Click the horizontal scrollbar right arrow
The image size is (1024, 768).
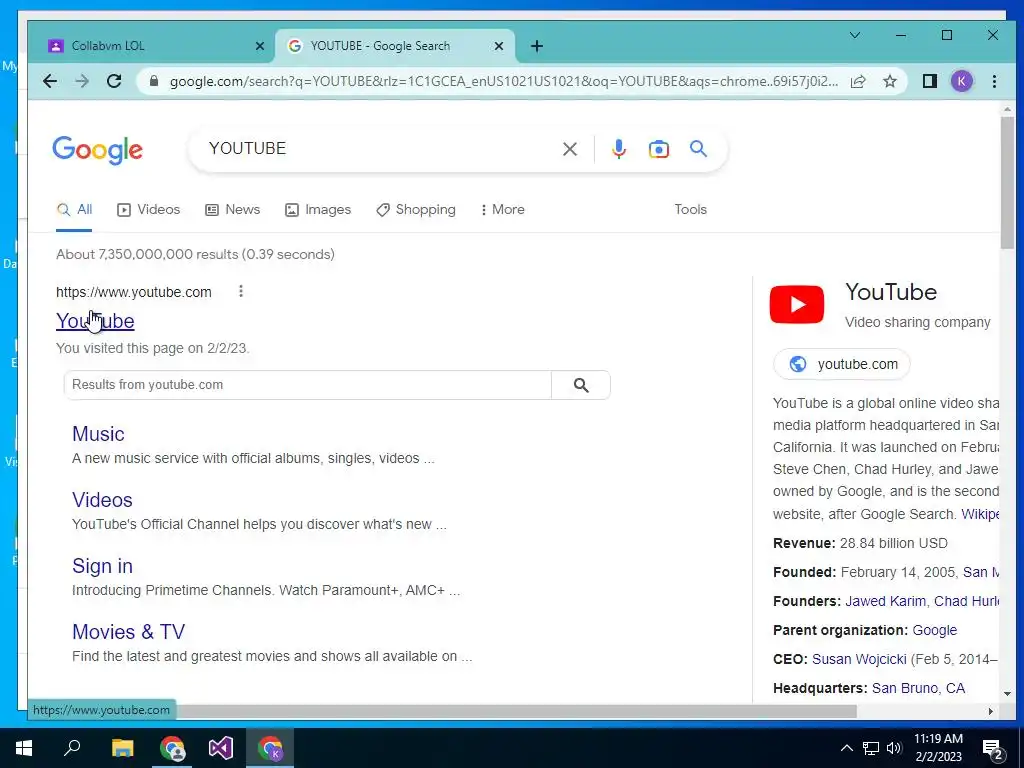[991, 711]
